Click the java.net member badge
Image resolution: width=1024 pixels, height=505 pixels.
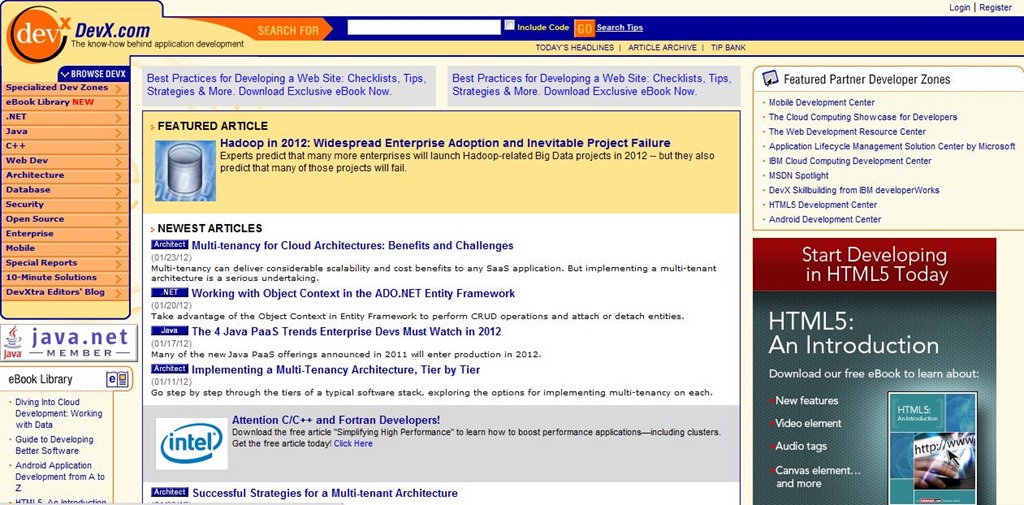pos(69,343)
